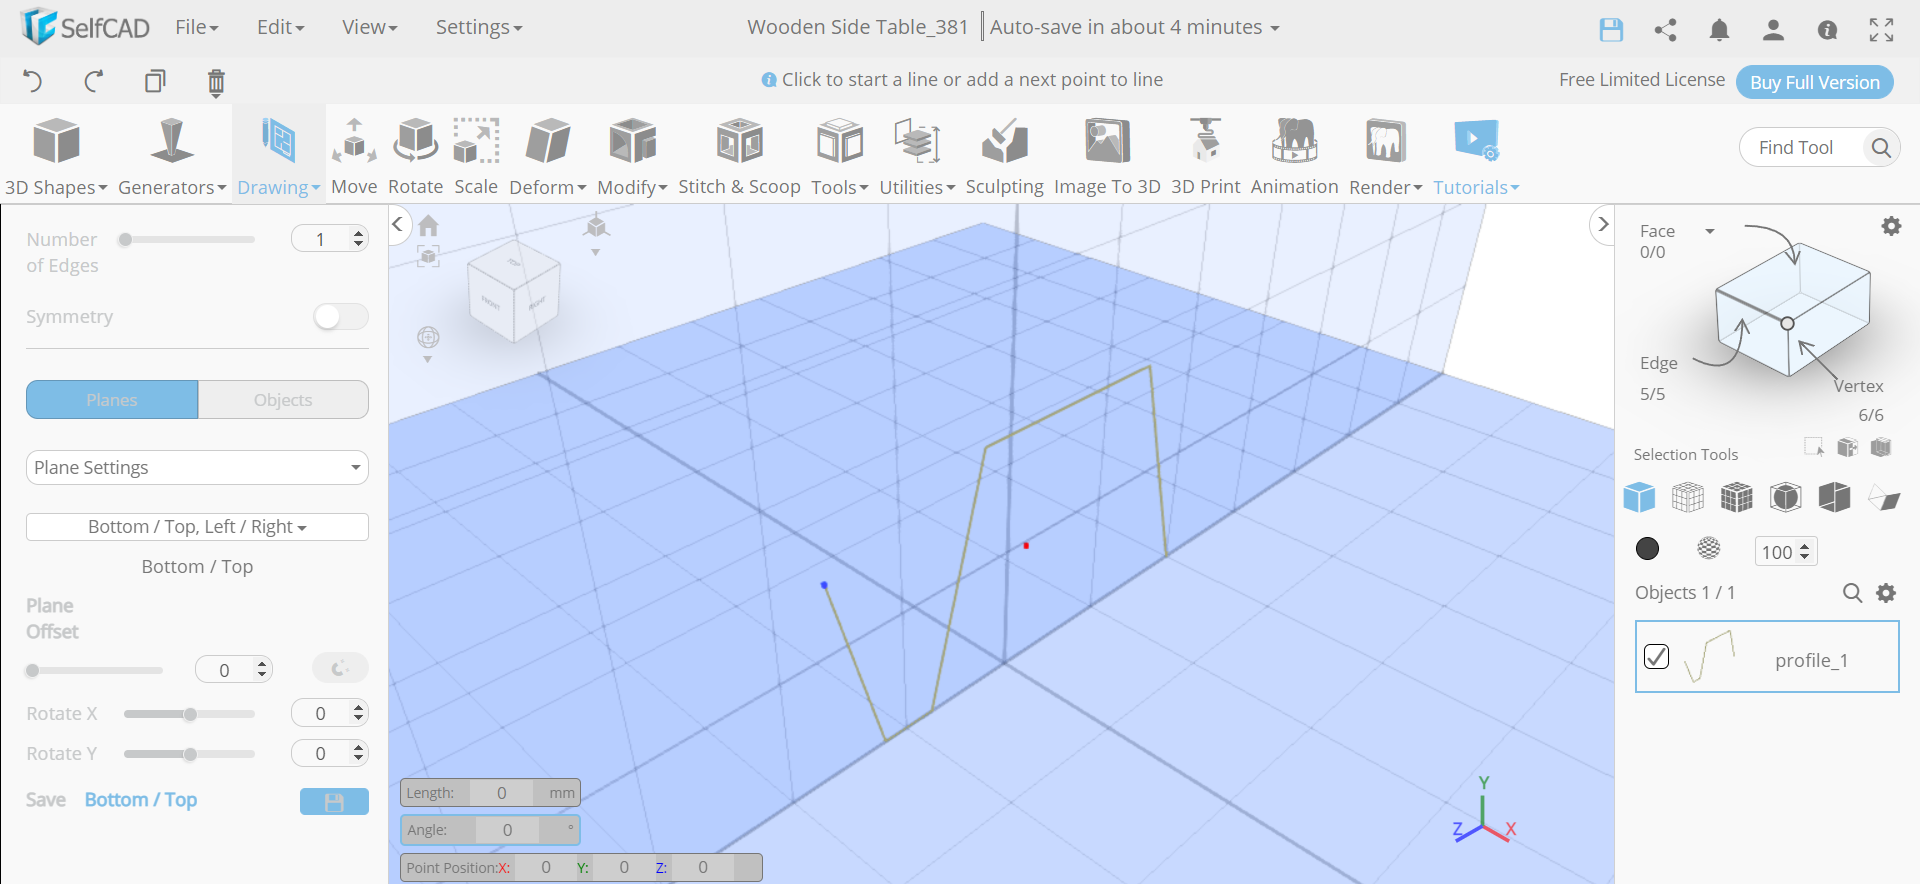Select whole-object selection cube

pyautogui.click(x=1639, y=497)
